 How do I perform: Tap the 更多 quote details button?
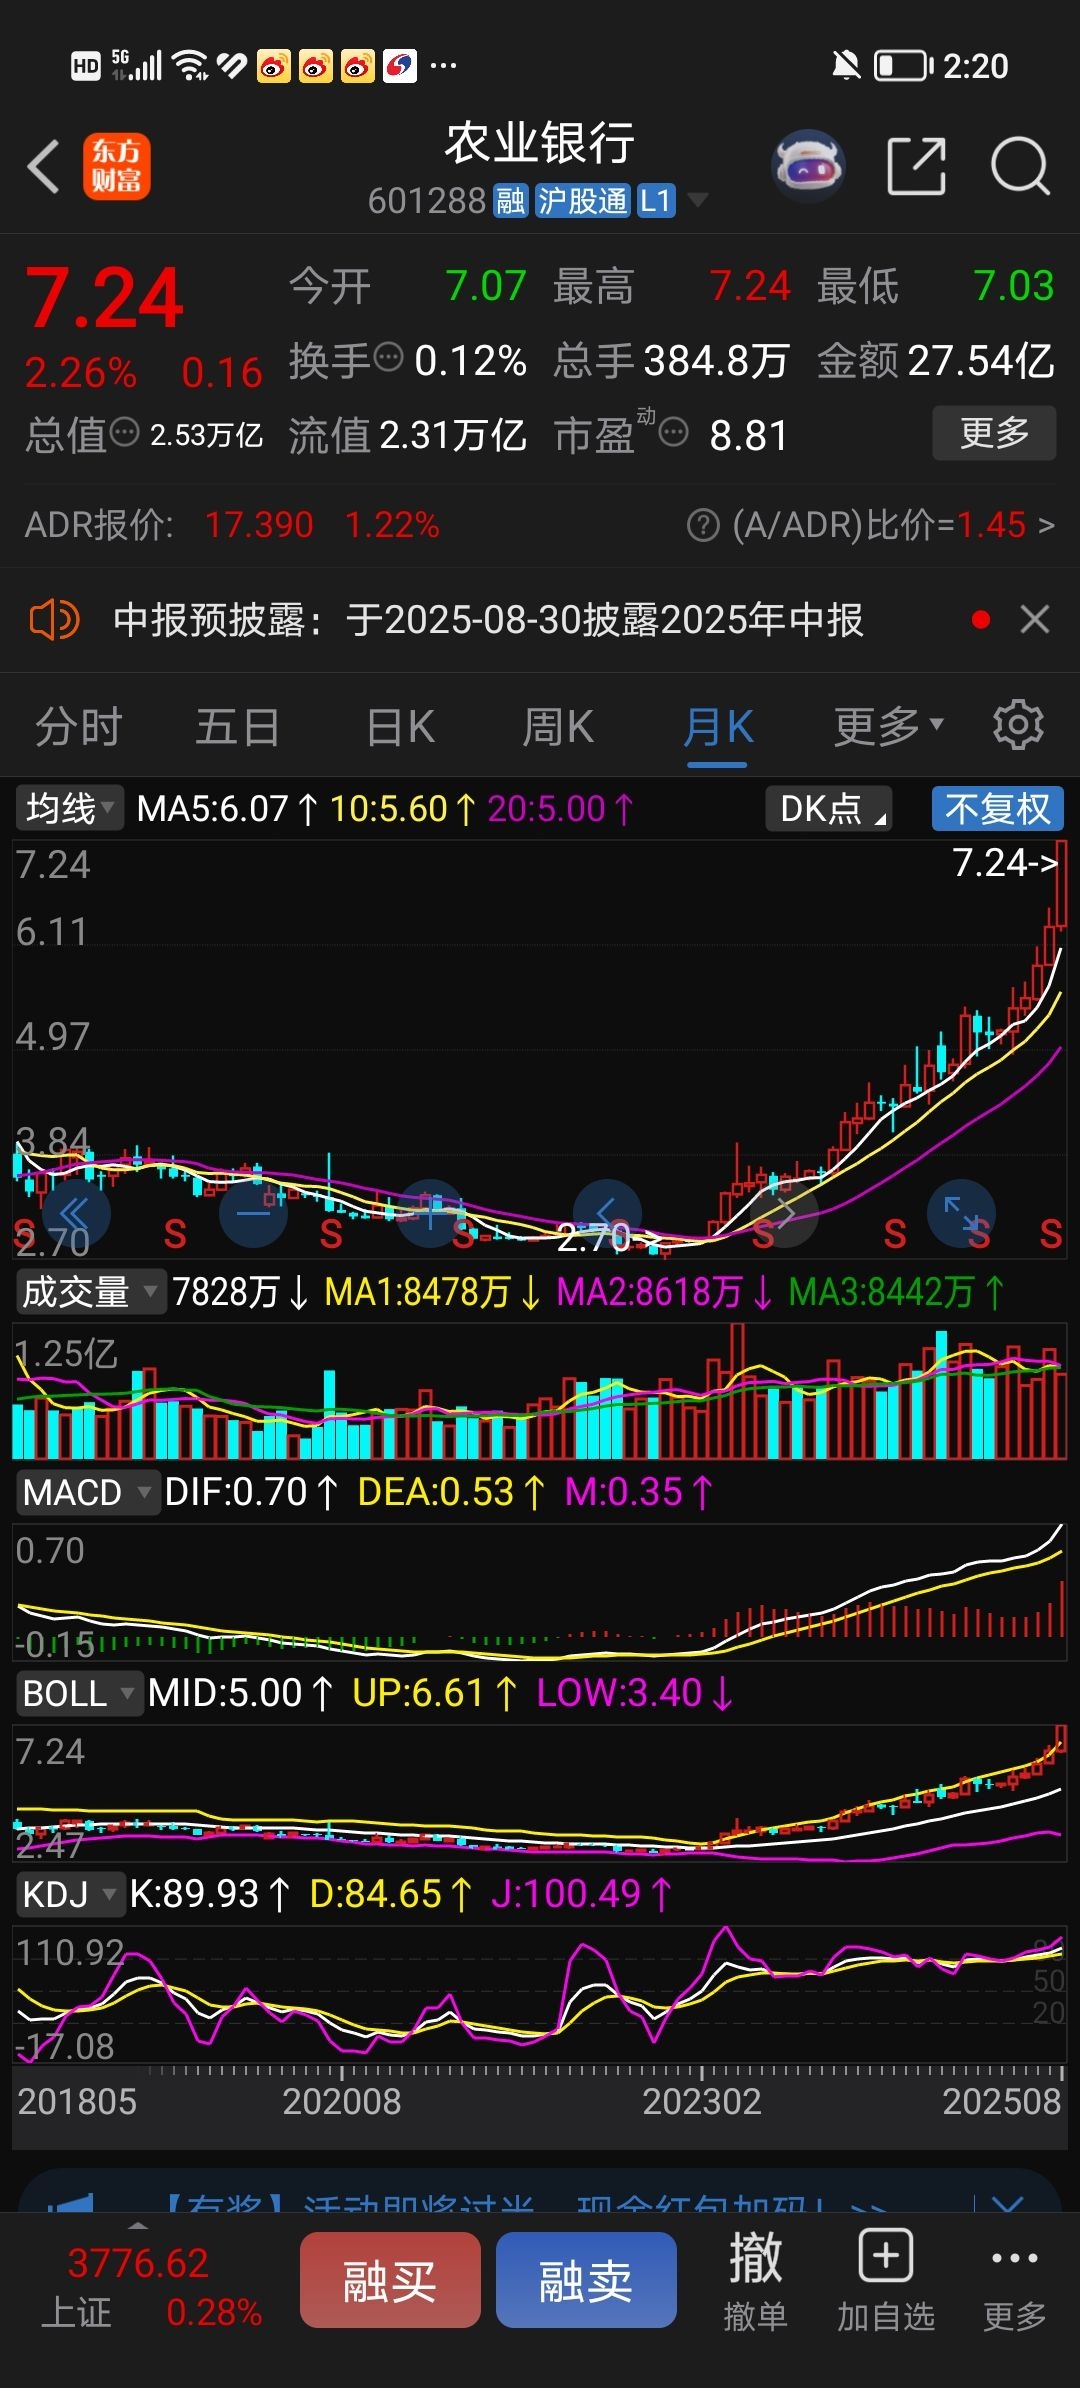tap(994, 432)
